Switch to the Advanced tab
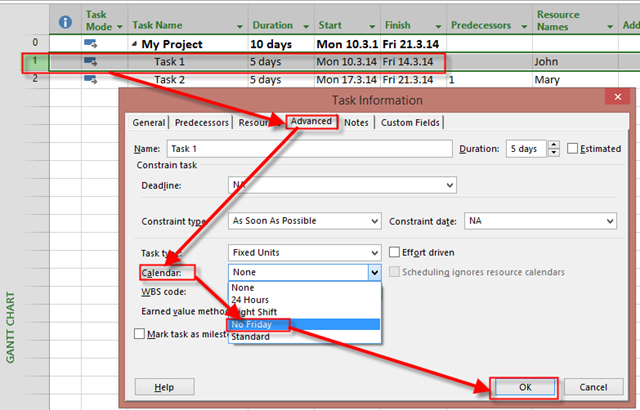The height and width of the screenshot is (410, 640). (310, 123)
